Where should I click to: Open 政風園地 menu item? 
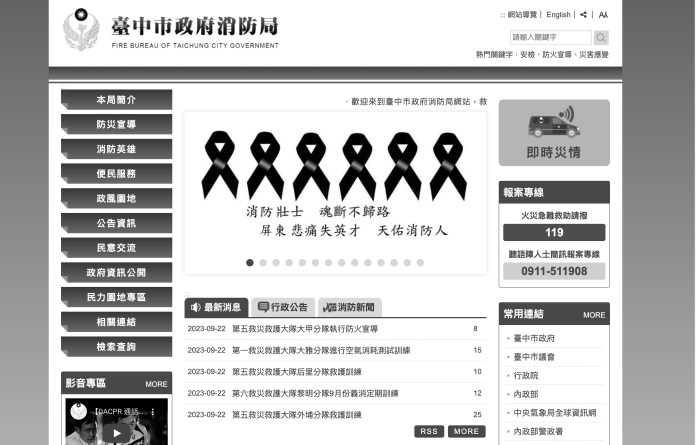tap(116, 198)
